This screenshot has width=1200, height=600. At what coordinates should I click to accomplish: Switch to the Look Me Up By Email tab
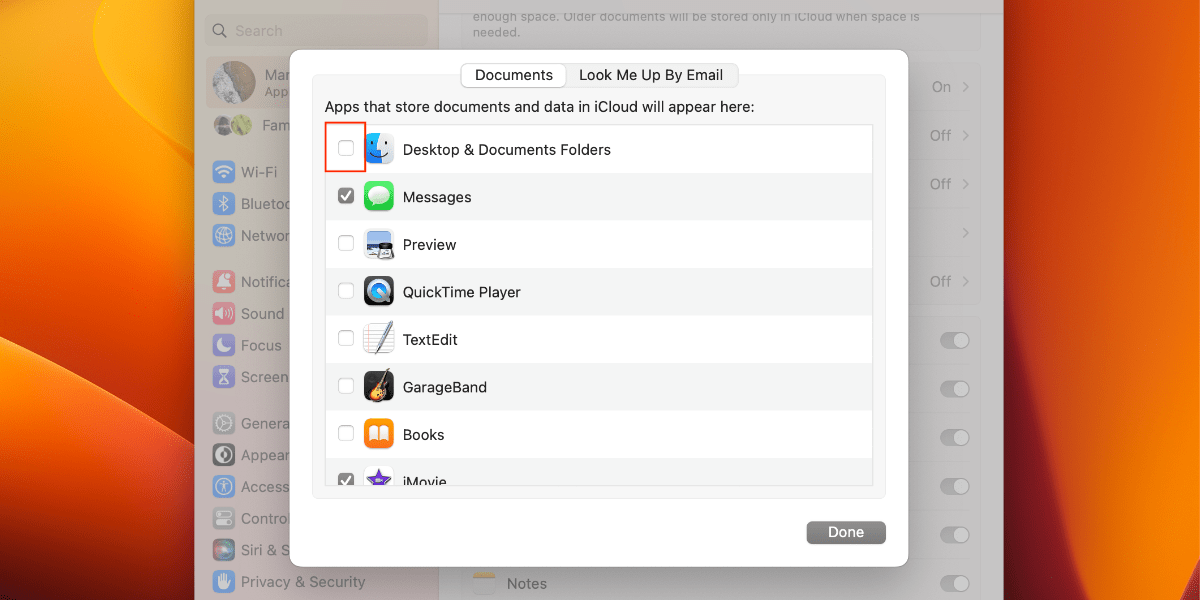[x=652, y=75]
